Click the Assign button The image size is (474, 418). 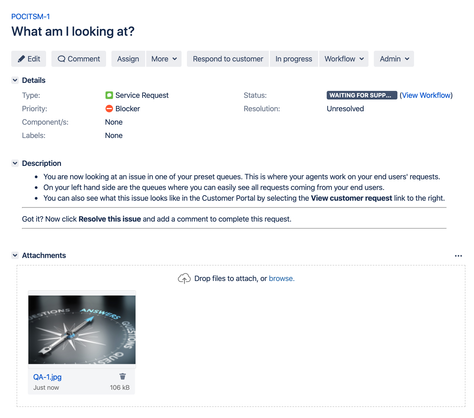128,59
